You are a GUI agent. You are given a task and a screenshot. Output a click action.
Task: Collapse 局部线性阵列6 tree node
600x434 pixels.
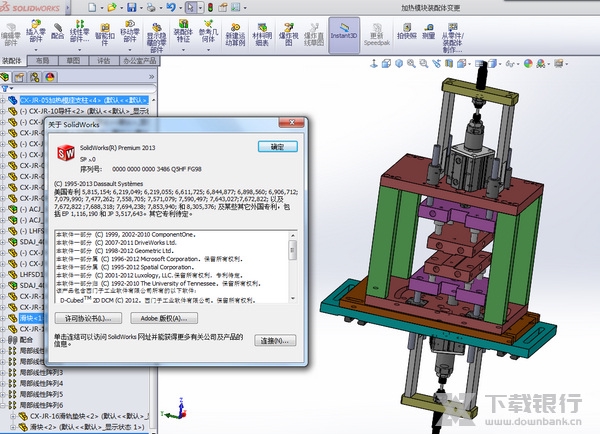(2, 405)
